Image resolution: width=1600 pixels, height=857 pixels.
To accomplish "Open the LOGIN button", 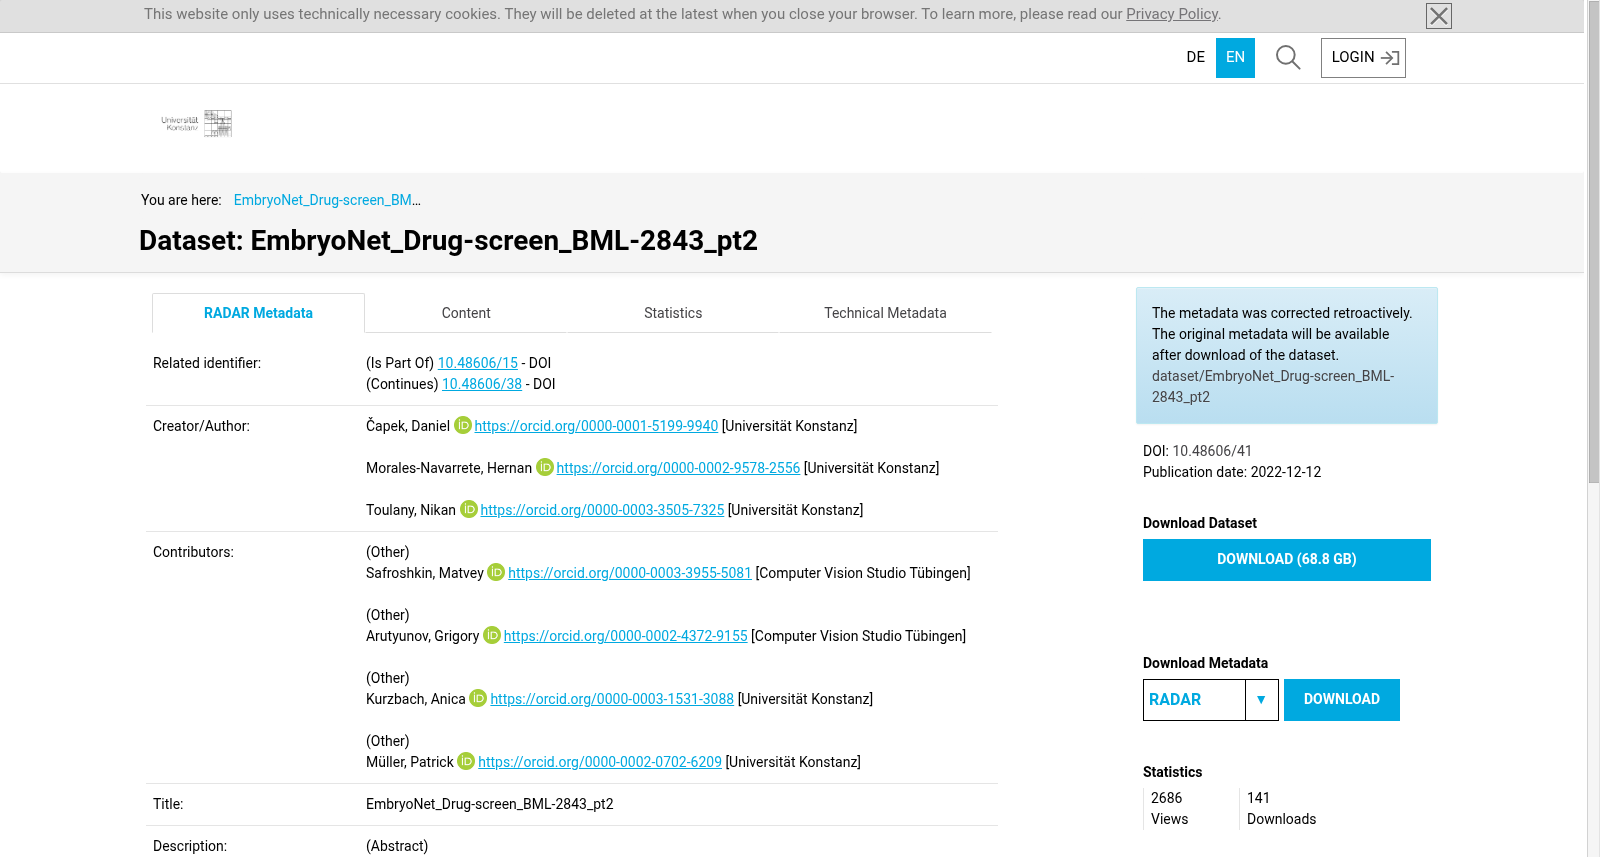I will (1363, 58).
